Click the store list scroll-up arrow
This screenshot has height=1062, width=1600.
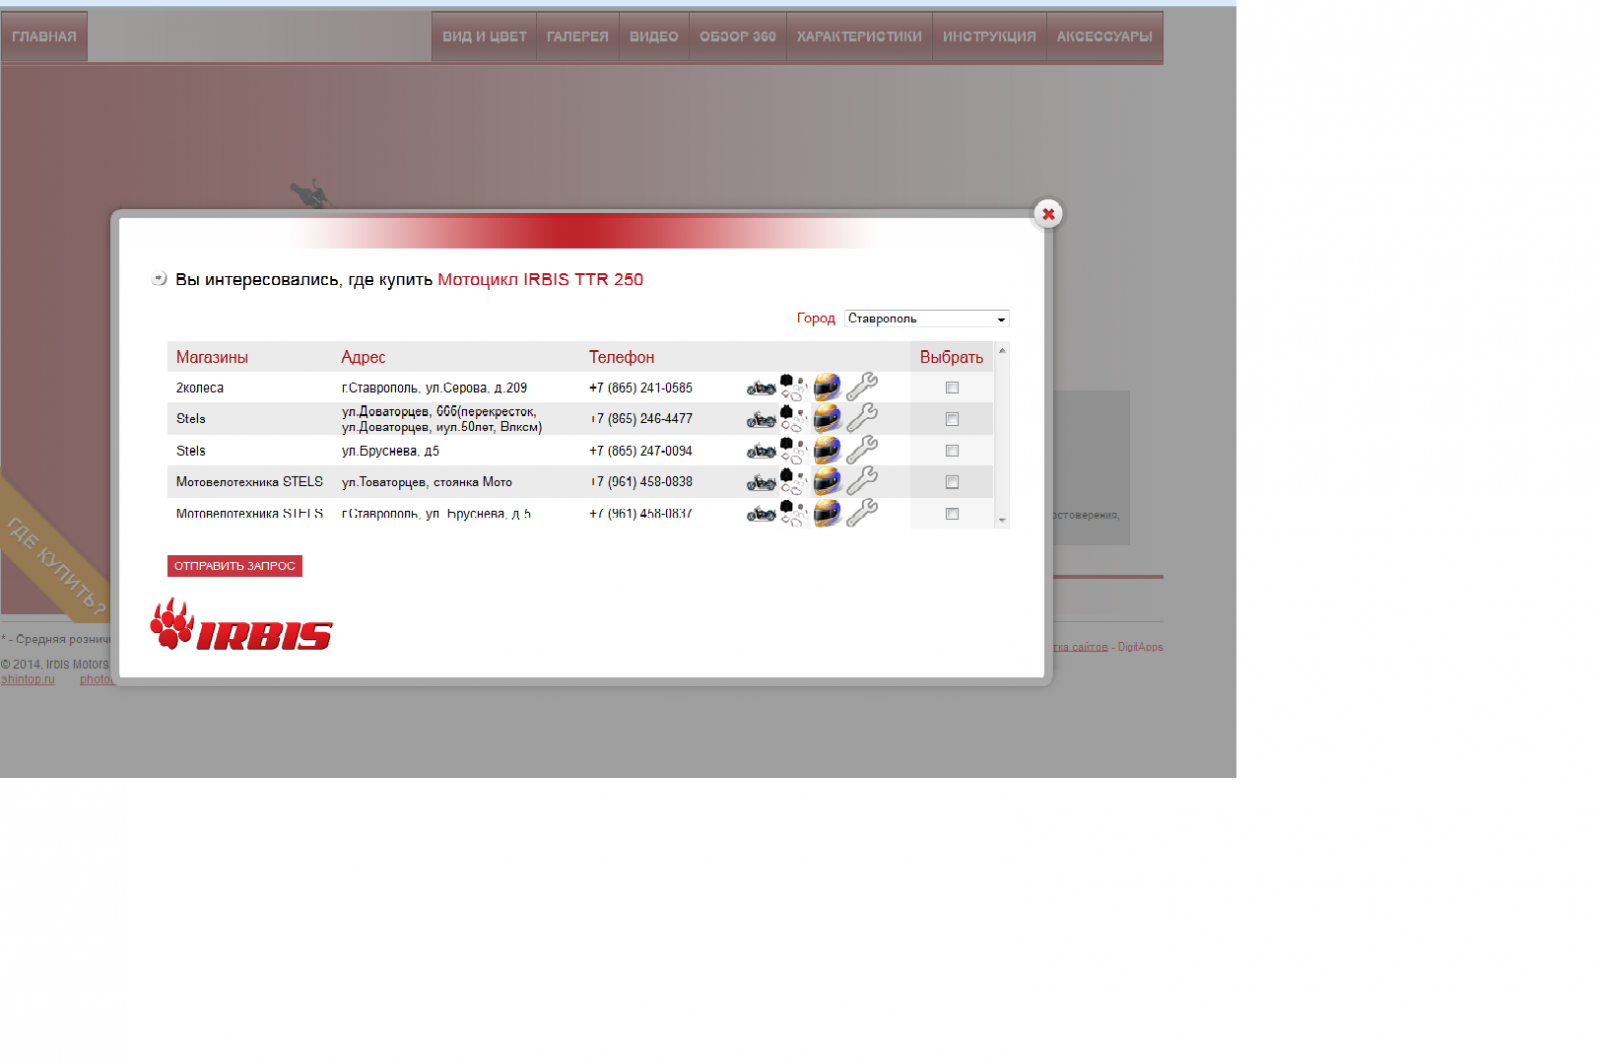1002,351
